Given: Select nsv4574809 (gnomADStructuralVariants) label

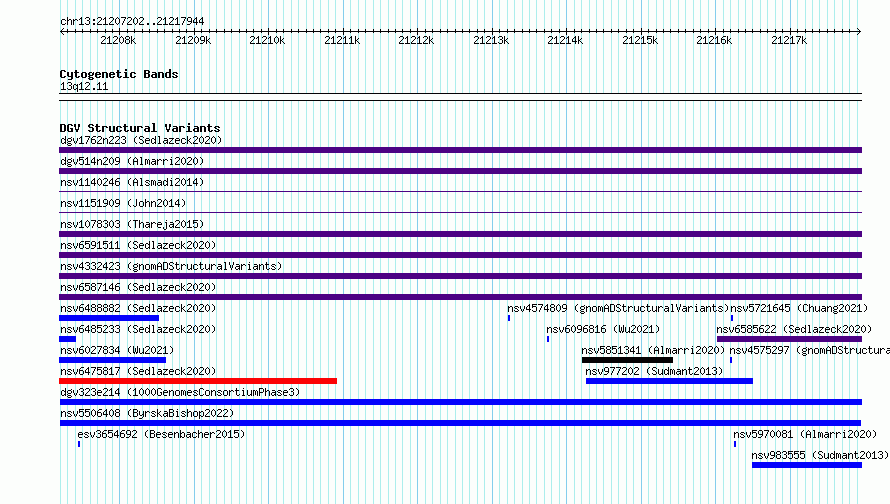Looking at the screenshot, I should click(x=618, y=308).
